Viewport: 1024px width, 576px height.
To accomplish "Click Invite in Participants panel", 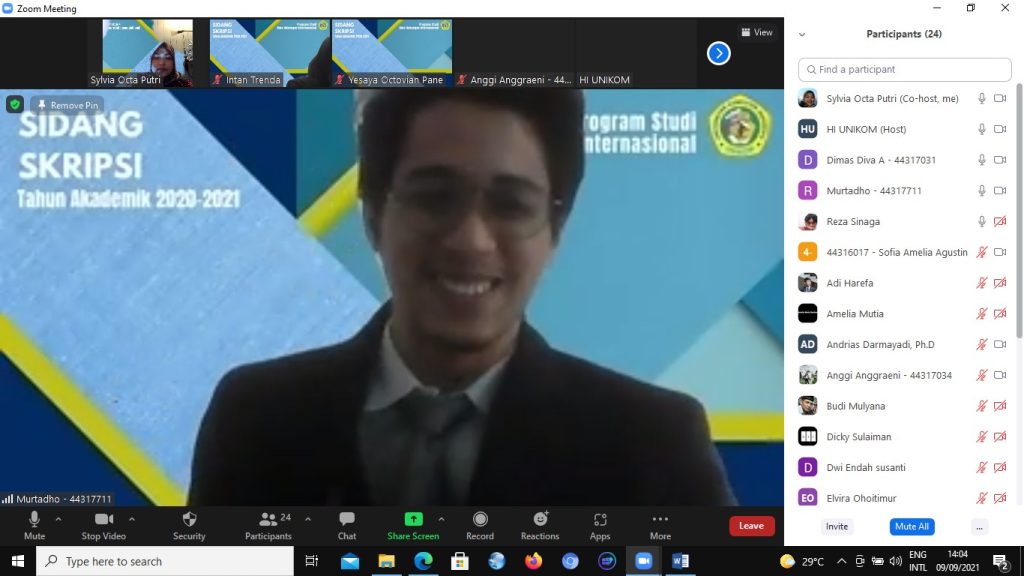I will pos(837,526).
